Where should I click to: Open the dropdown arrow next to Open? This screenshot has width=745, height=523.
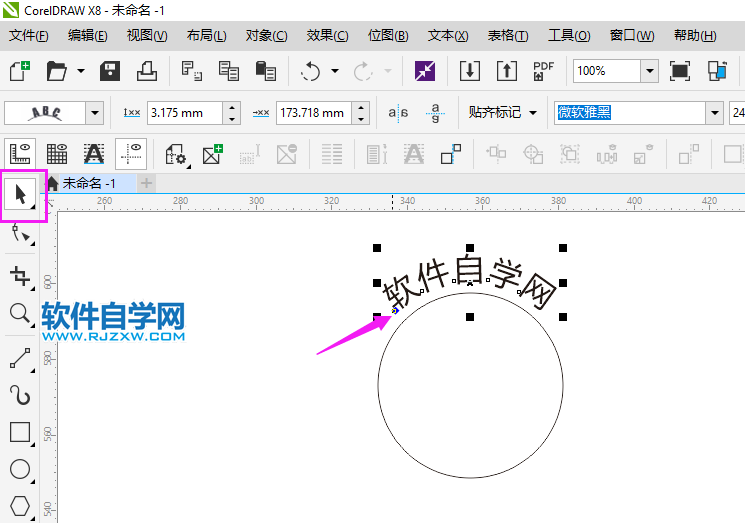tap(81, 71)
